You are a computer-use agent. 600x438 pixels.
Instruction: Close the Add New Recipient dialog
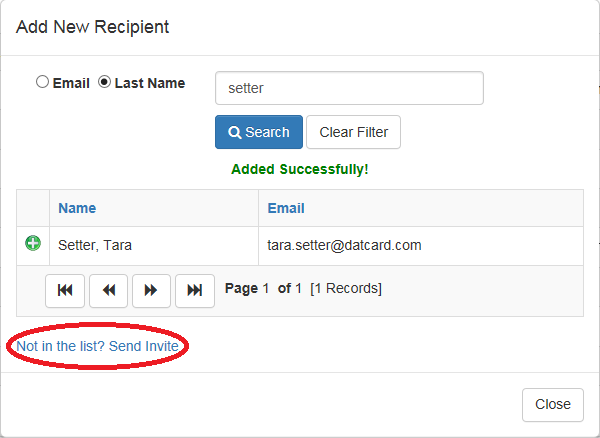[x=553, y=405]
